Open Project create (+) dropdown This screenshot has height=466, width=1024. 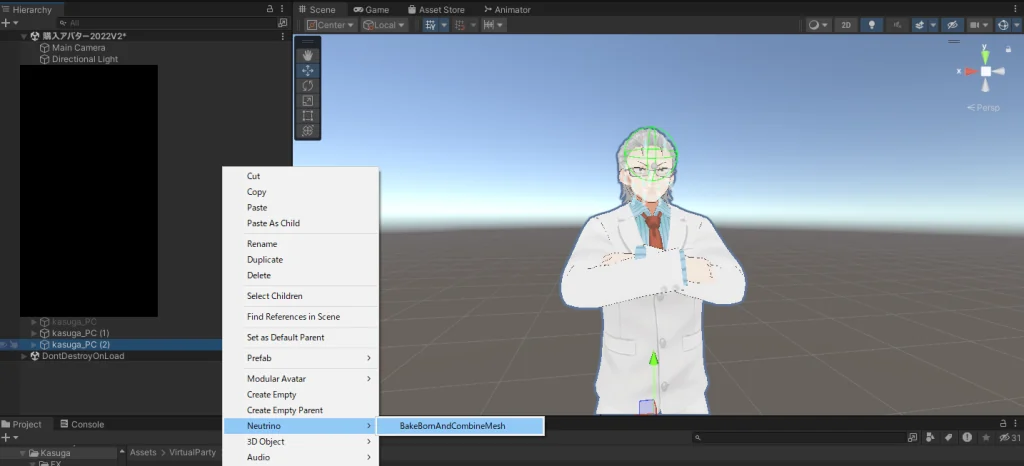tap(9, 437)
